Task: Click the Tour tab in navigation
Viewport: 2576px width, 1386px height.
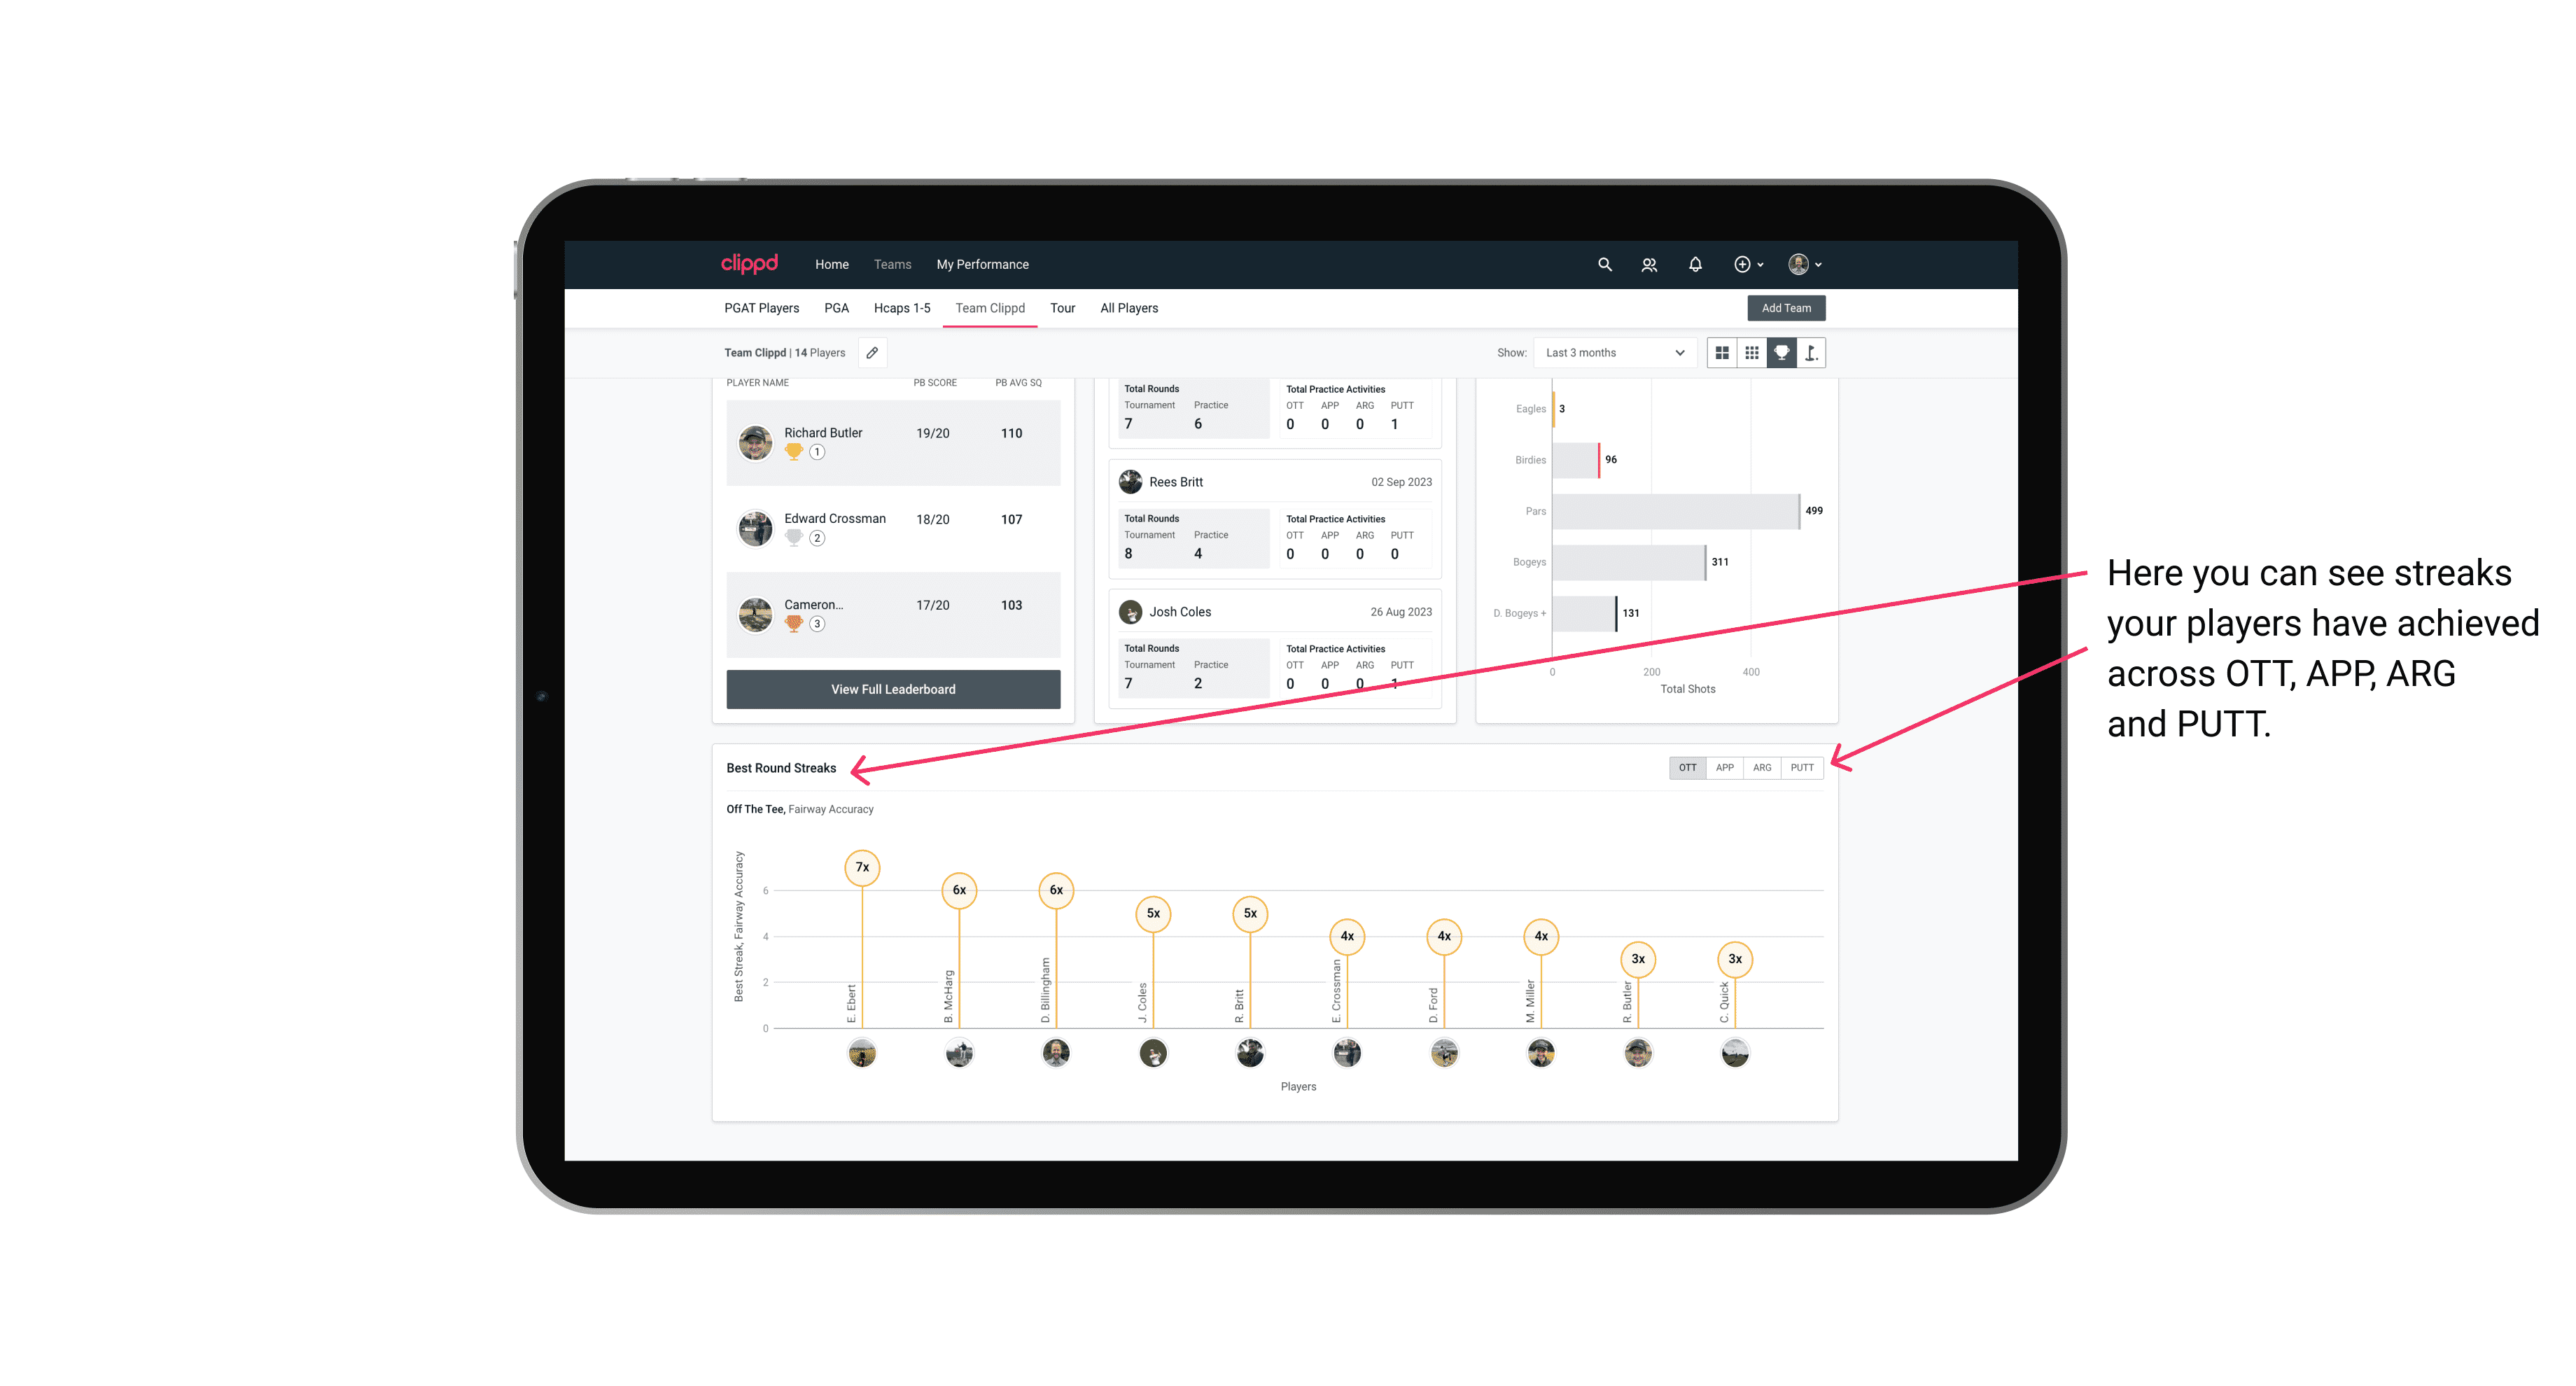Action: 1059,309
